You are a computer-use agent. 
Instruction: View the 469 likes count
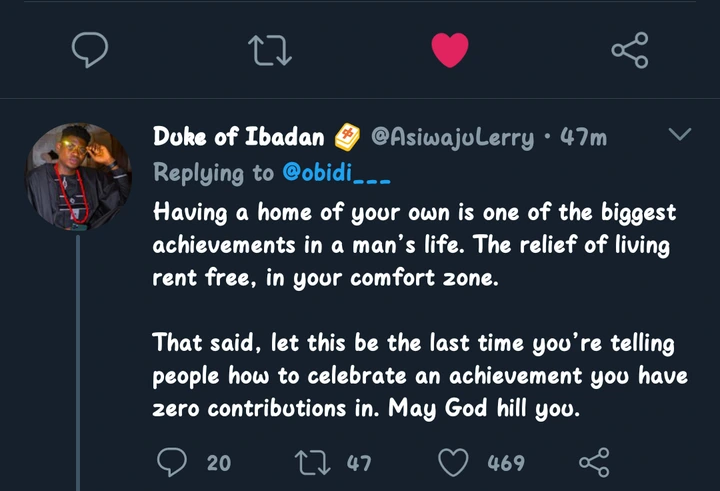pyautogui.click(x=506, y=463)
